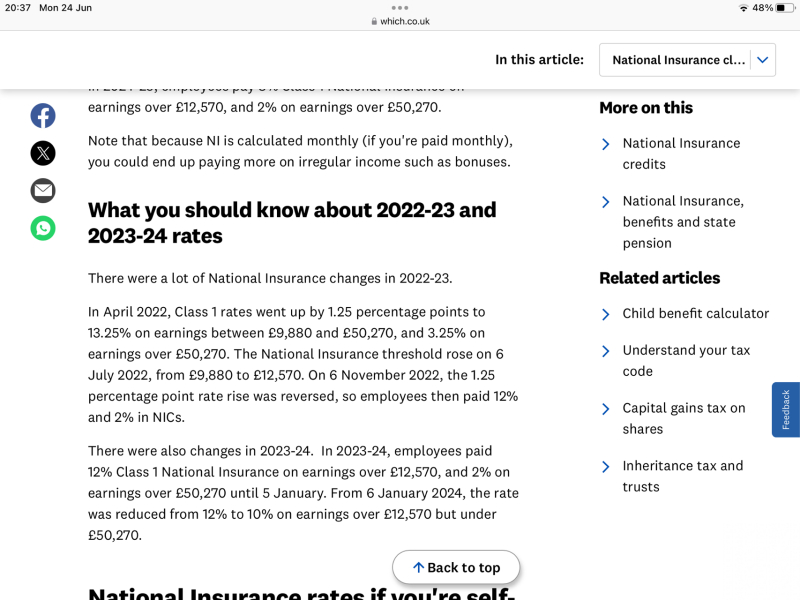Image resolution: width=800 pixels, height=600 pixels.
Task: Tap the chevron beside National Insurance credits
Action: pyautogui.click(x=606, y=144)
